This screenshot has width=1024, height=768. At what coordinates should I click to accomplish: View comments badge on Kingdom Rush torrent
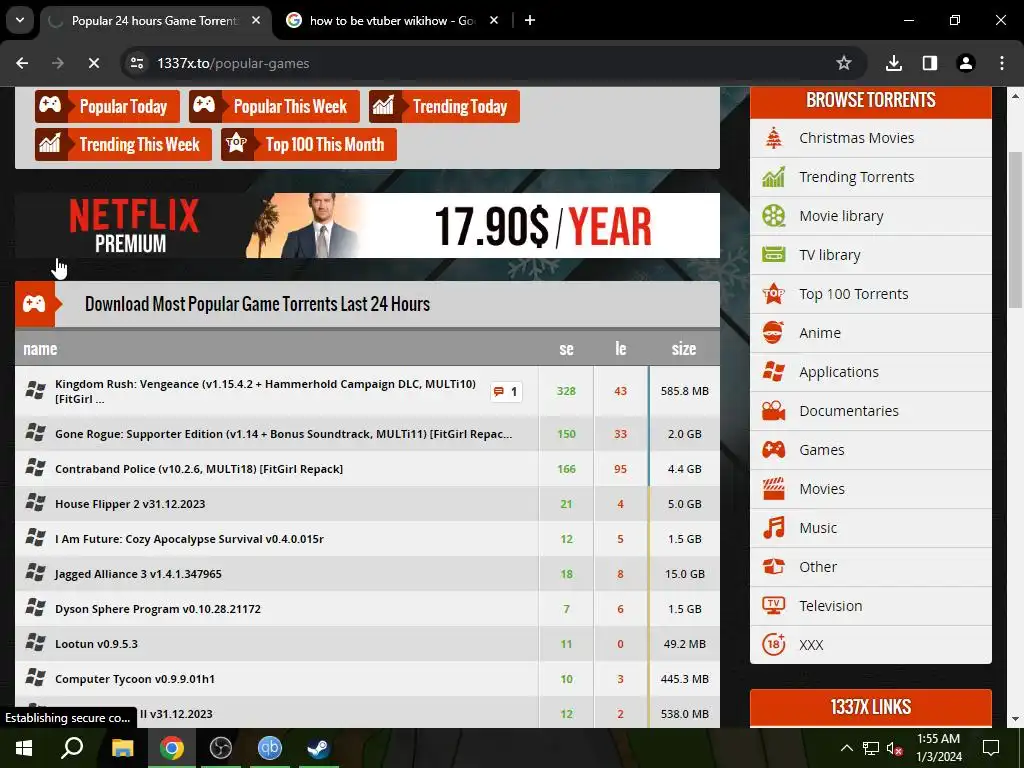tap(506, 391)
